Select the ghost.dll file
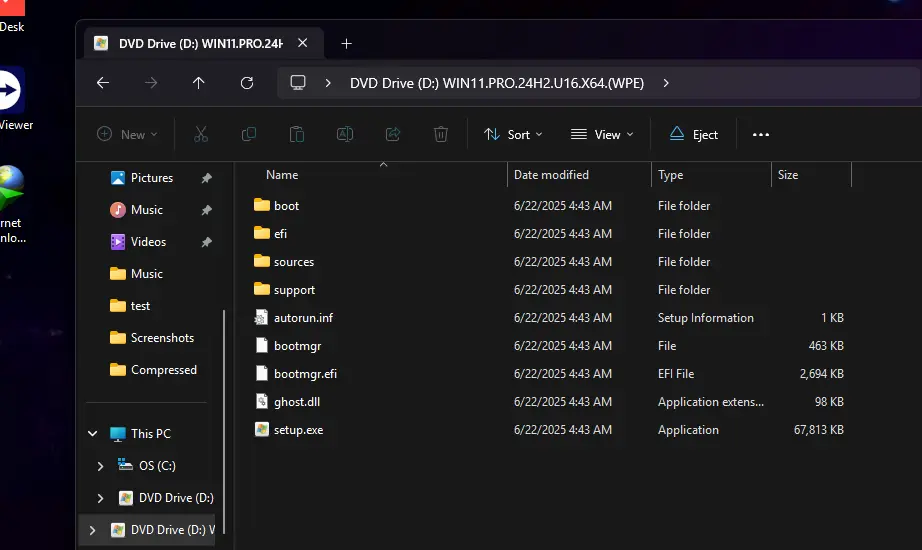922x550 pixels. pos(297,402)
